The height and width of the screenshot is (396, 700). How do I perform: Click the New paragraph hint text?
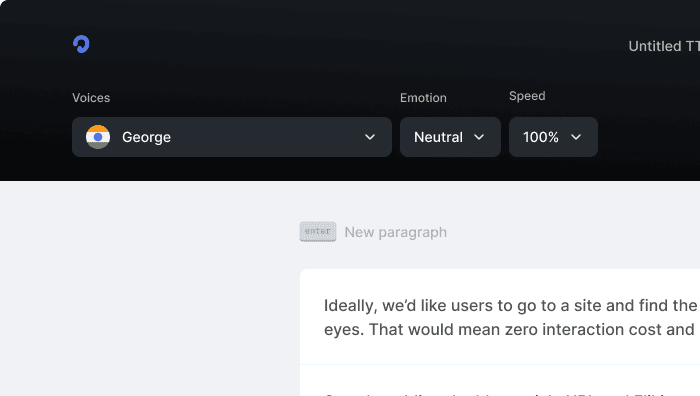coord(396,232)
